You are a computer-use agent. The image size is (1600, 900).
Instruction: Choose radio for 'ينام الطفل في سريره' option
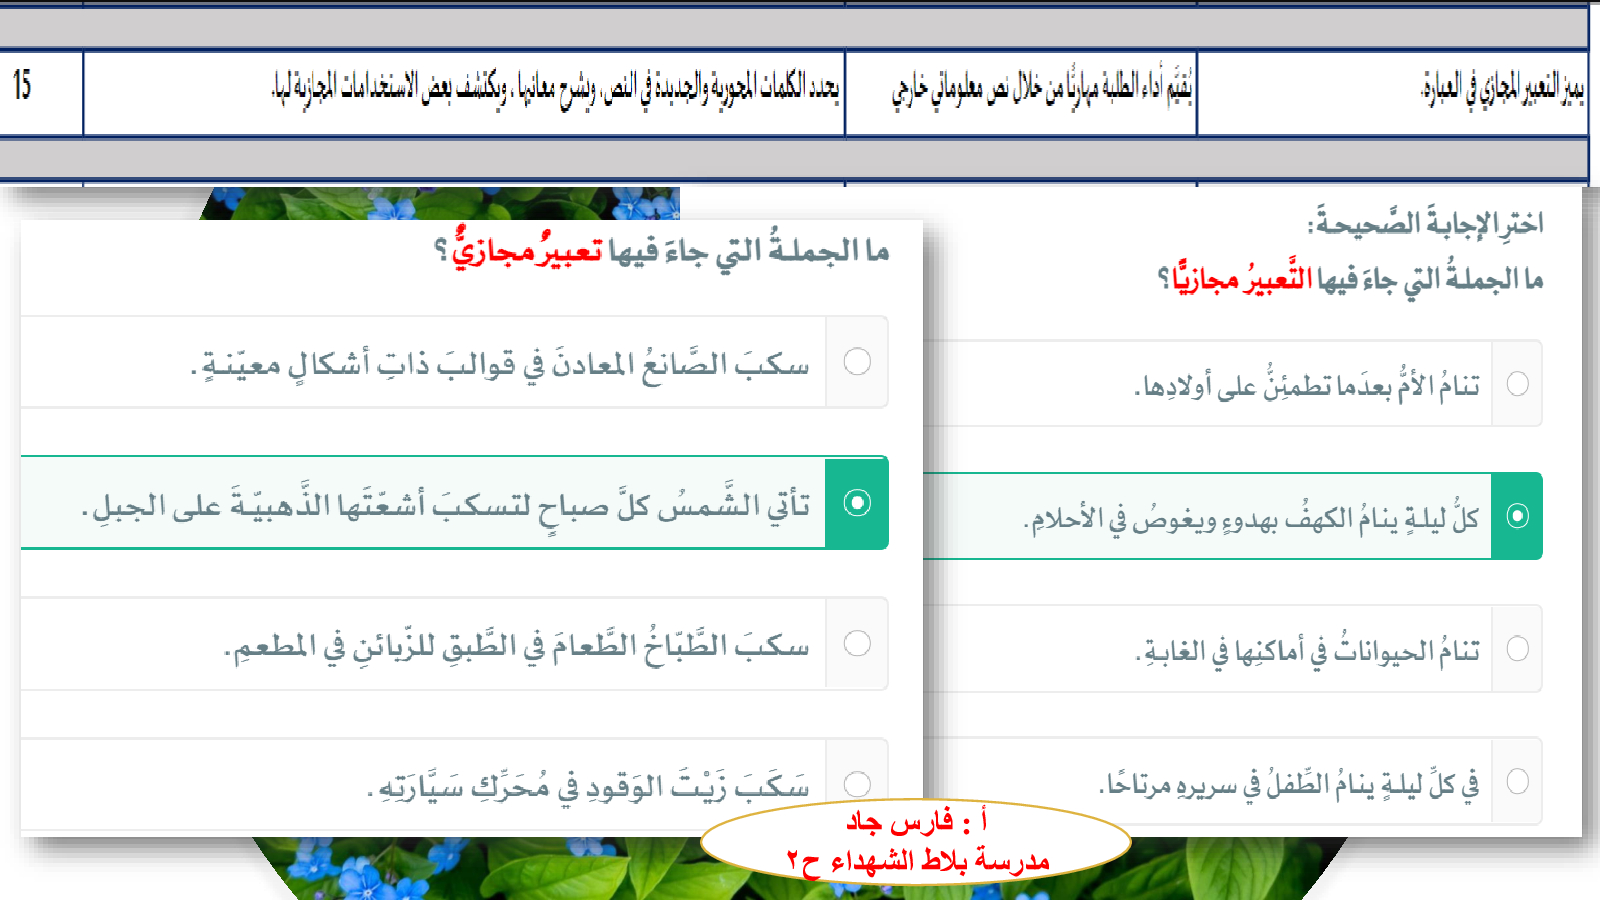[1517, 781]
